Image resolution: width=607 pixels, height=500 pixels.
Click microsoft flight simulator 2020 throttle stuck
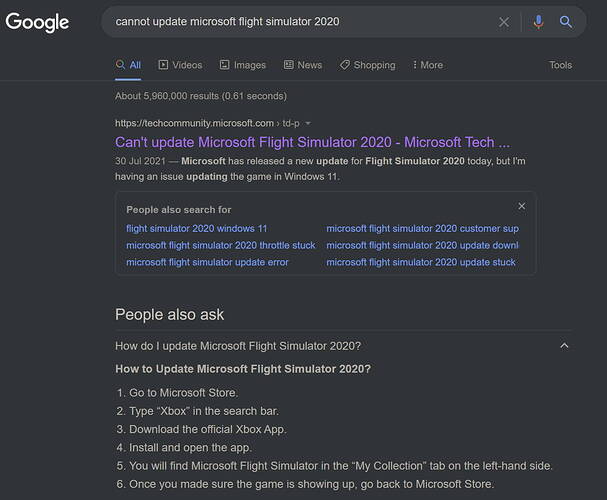(220, 245)
